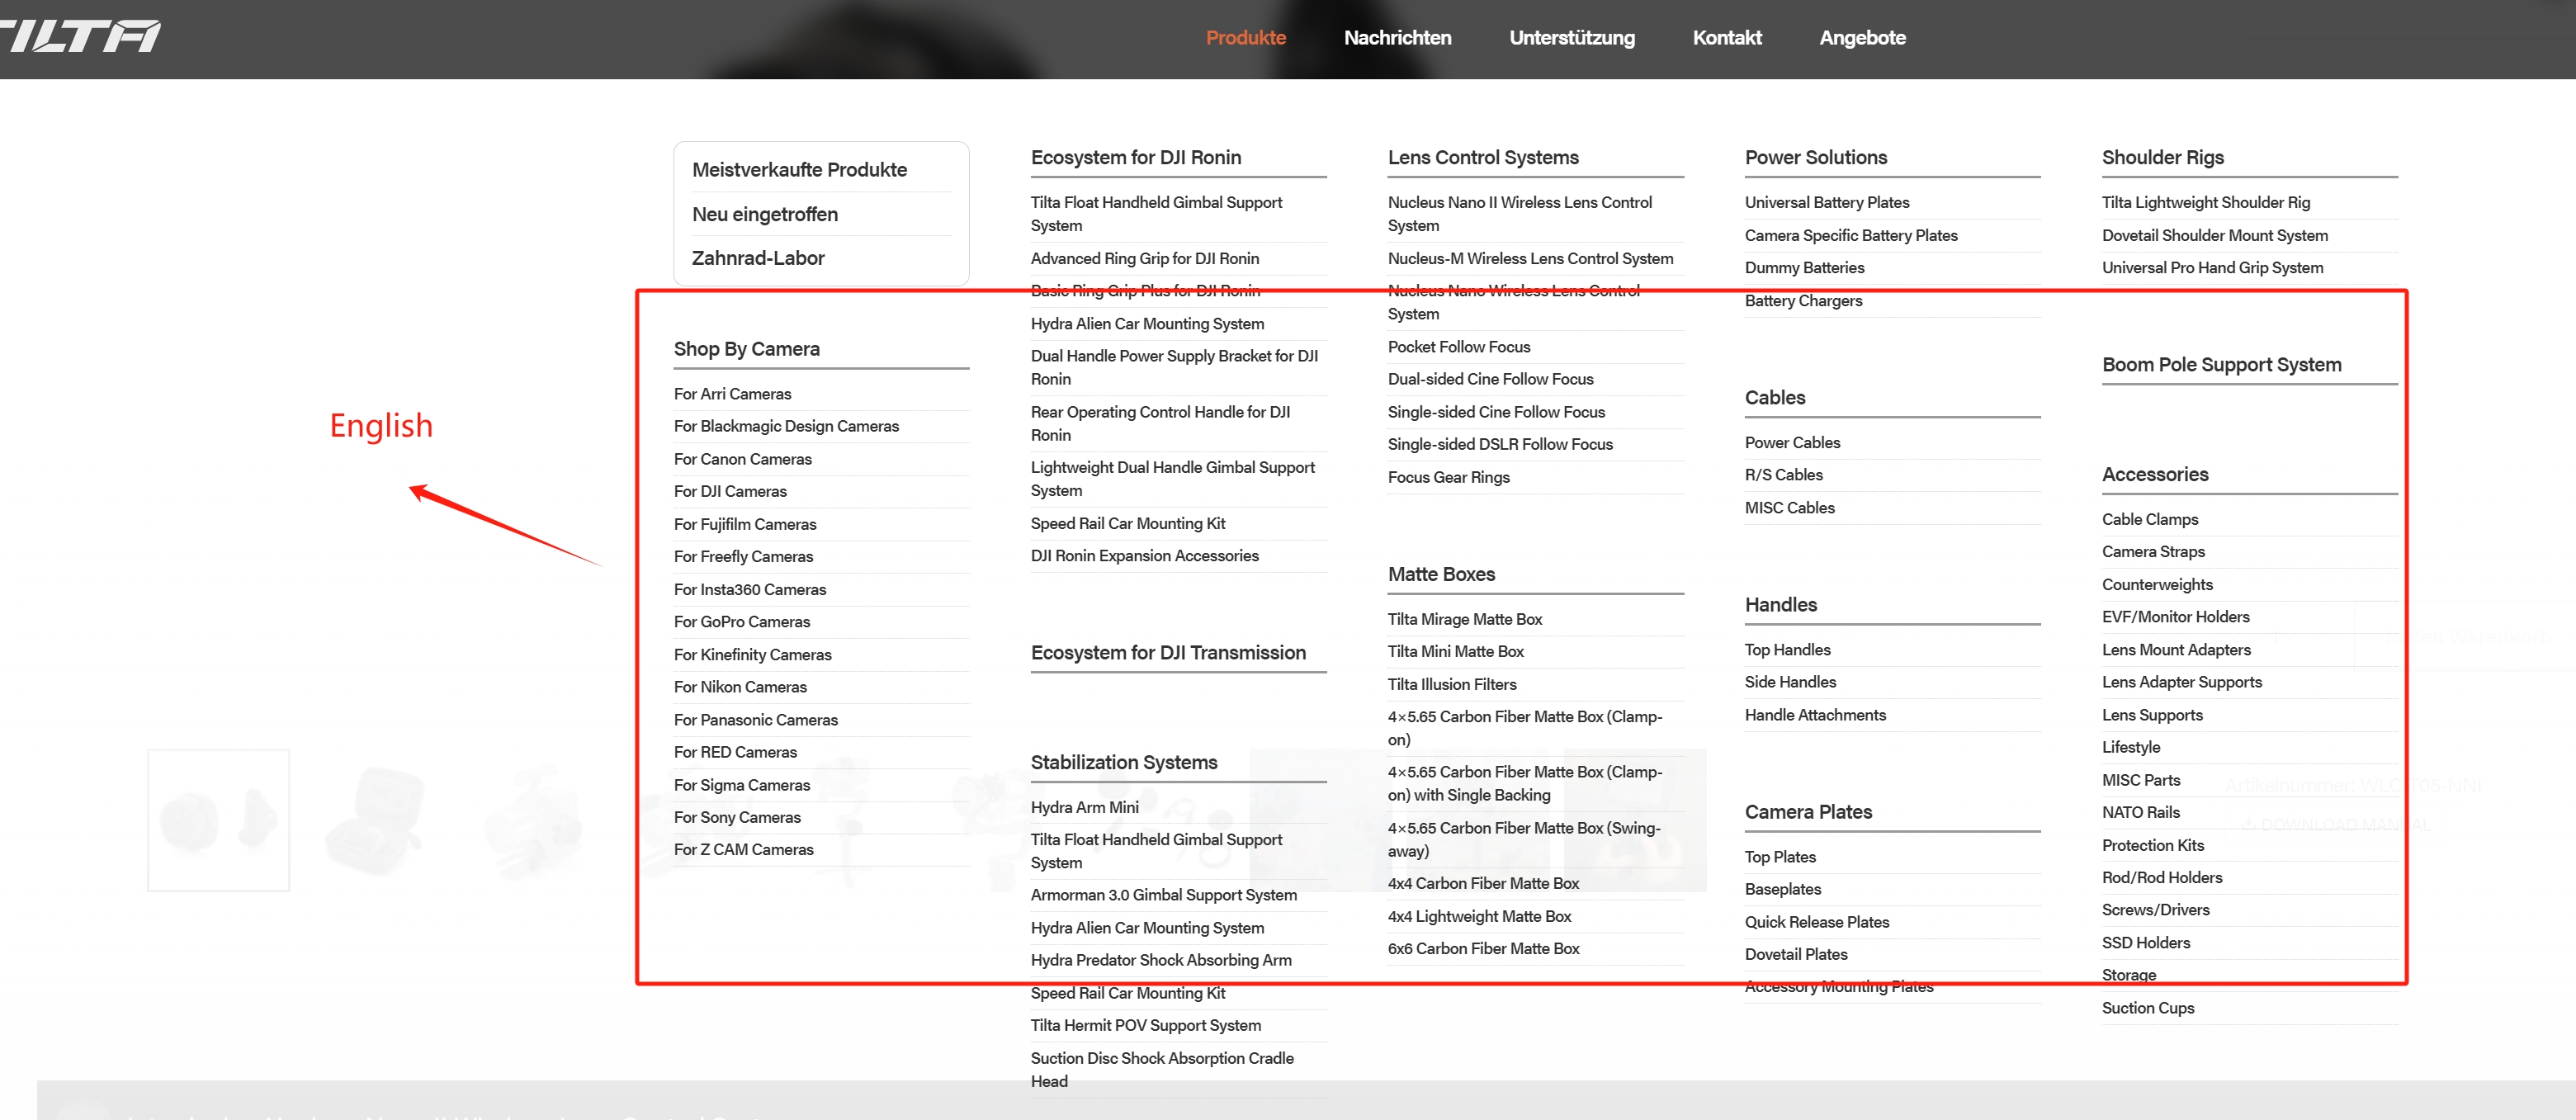The image size is (2576, 1120).
Task: Choose For Panasonic Cameras
Action: [x=755, y=720]
